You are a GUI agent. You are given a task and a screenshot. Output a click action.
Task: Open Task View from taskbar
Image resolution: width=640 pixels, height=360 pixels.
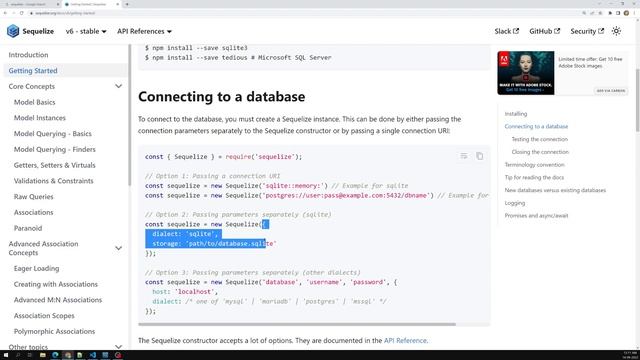(30, 355)
